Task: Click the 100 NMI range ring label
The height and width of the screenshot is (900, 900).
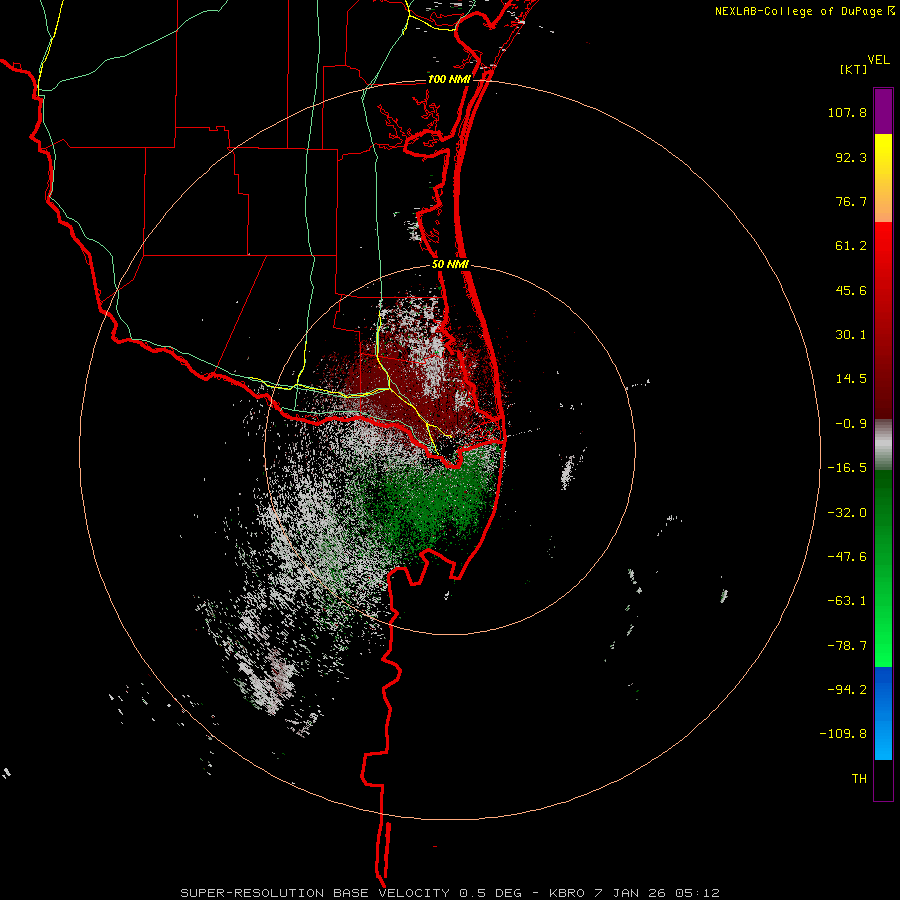Action: point(449,79)
